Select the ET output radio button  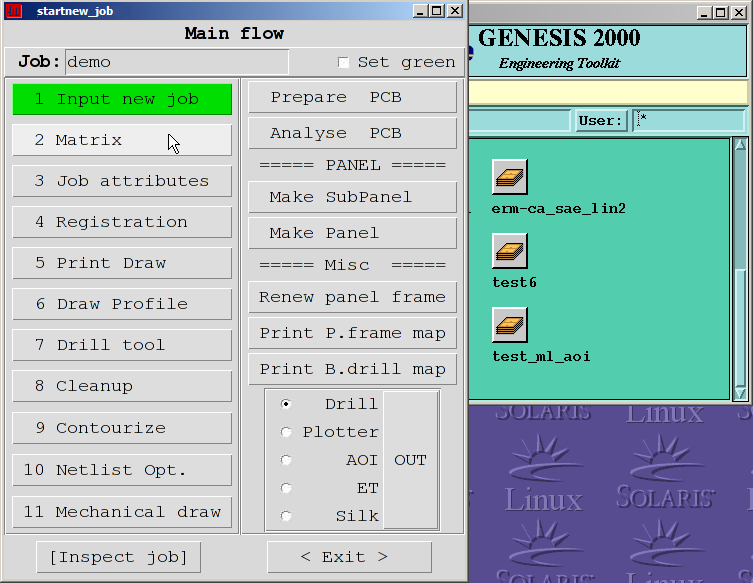(x=286, y=488)
